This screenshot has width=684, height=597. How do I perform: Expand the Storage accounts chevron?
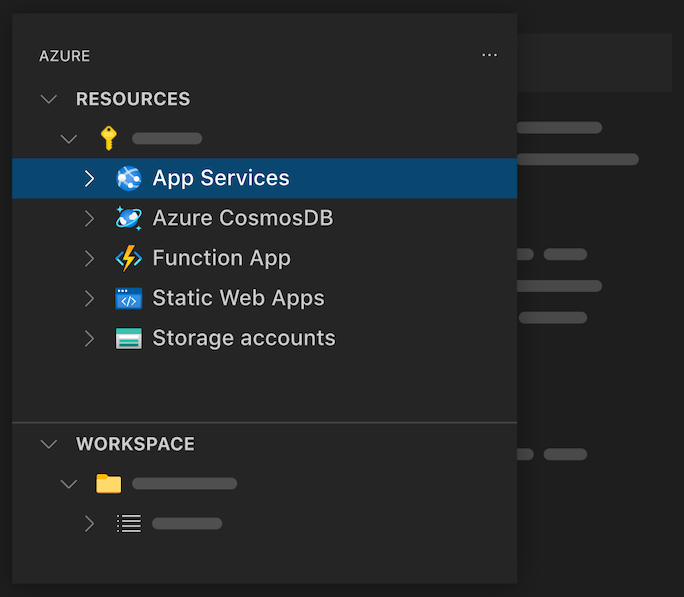pos(89,338)
